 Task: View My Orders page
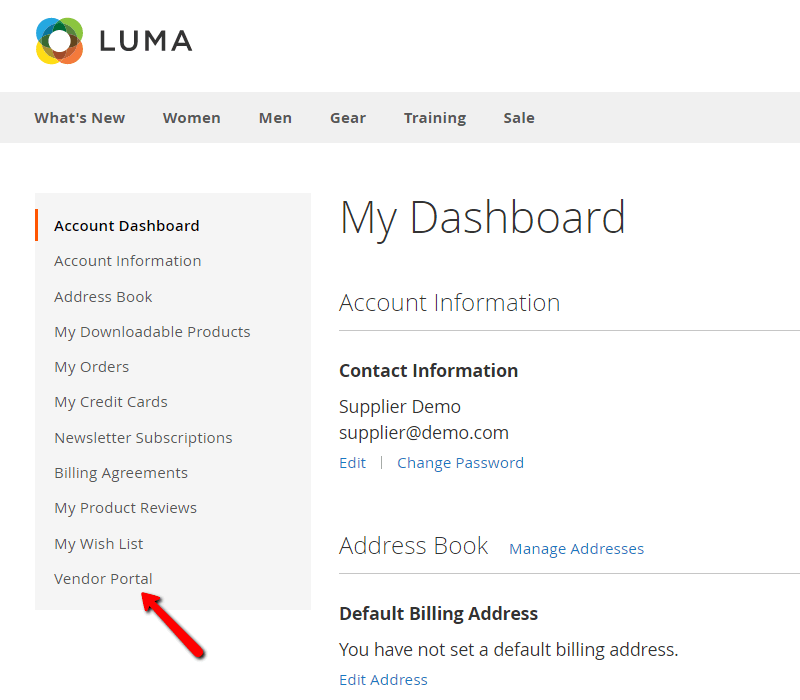click(x=91, y=367)
